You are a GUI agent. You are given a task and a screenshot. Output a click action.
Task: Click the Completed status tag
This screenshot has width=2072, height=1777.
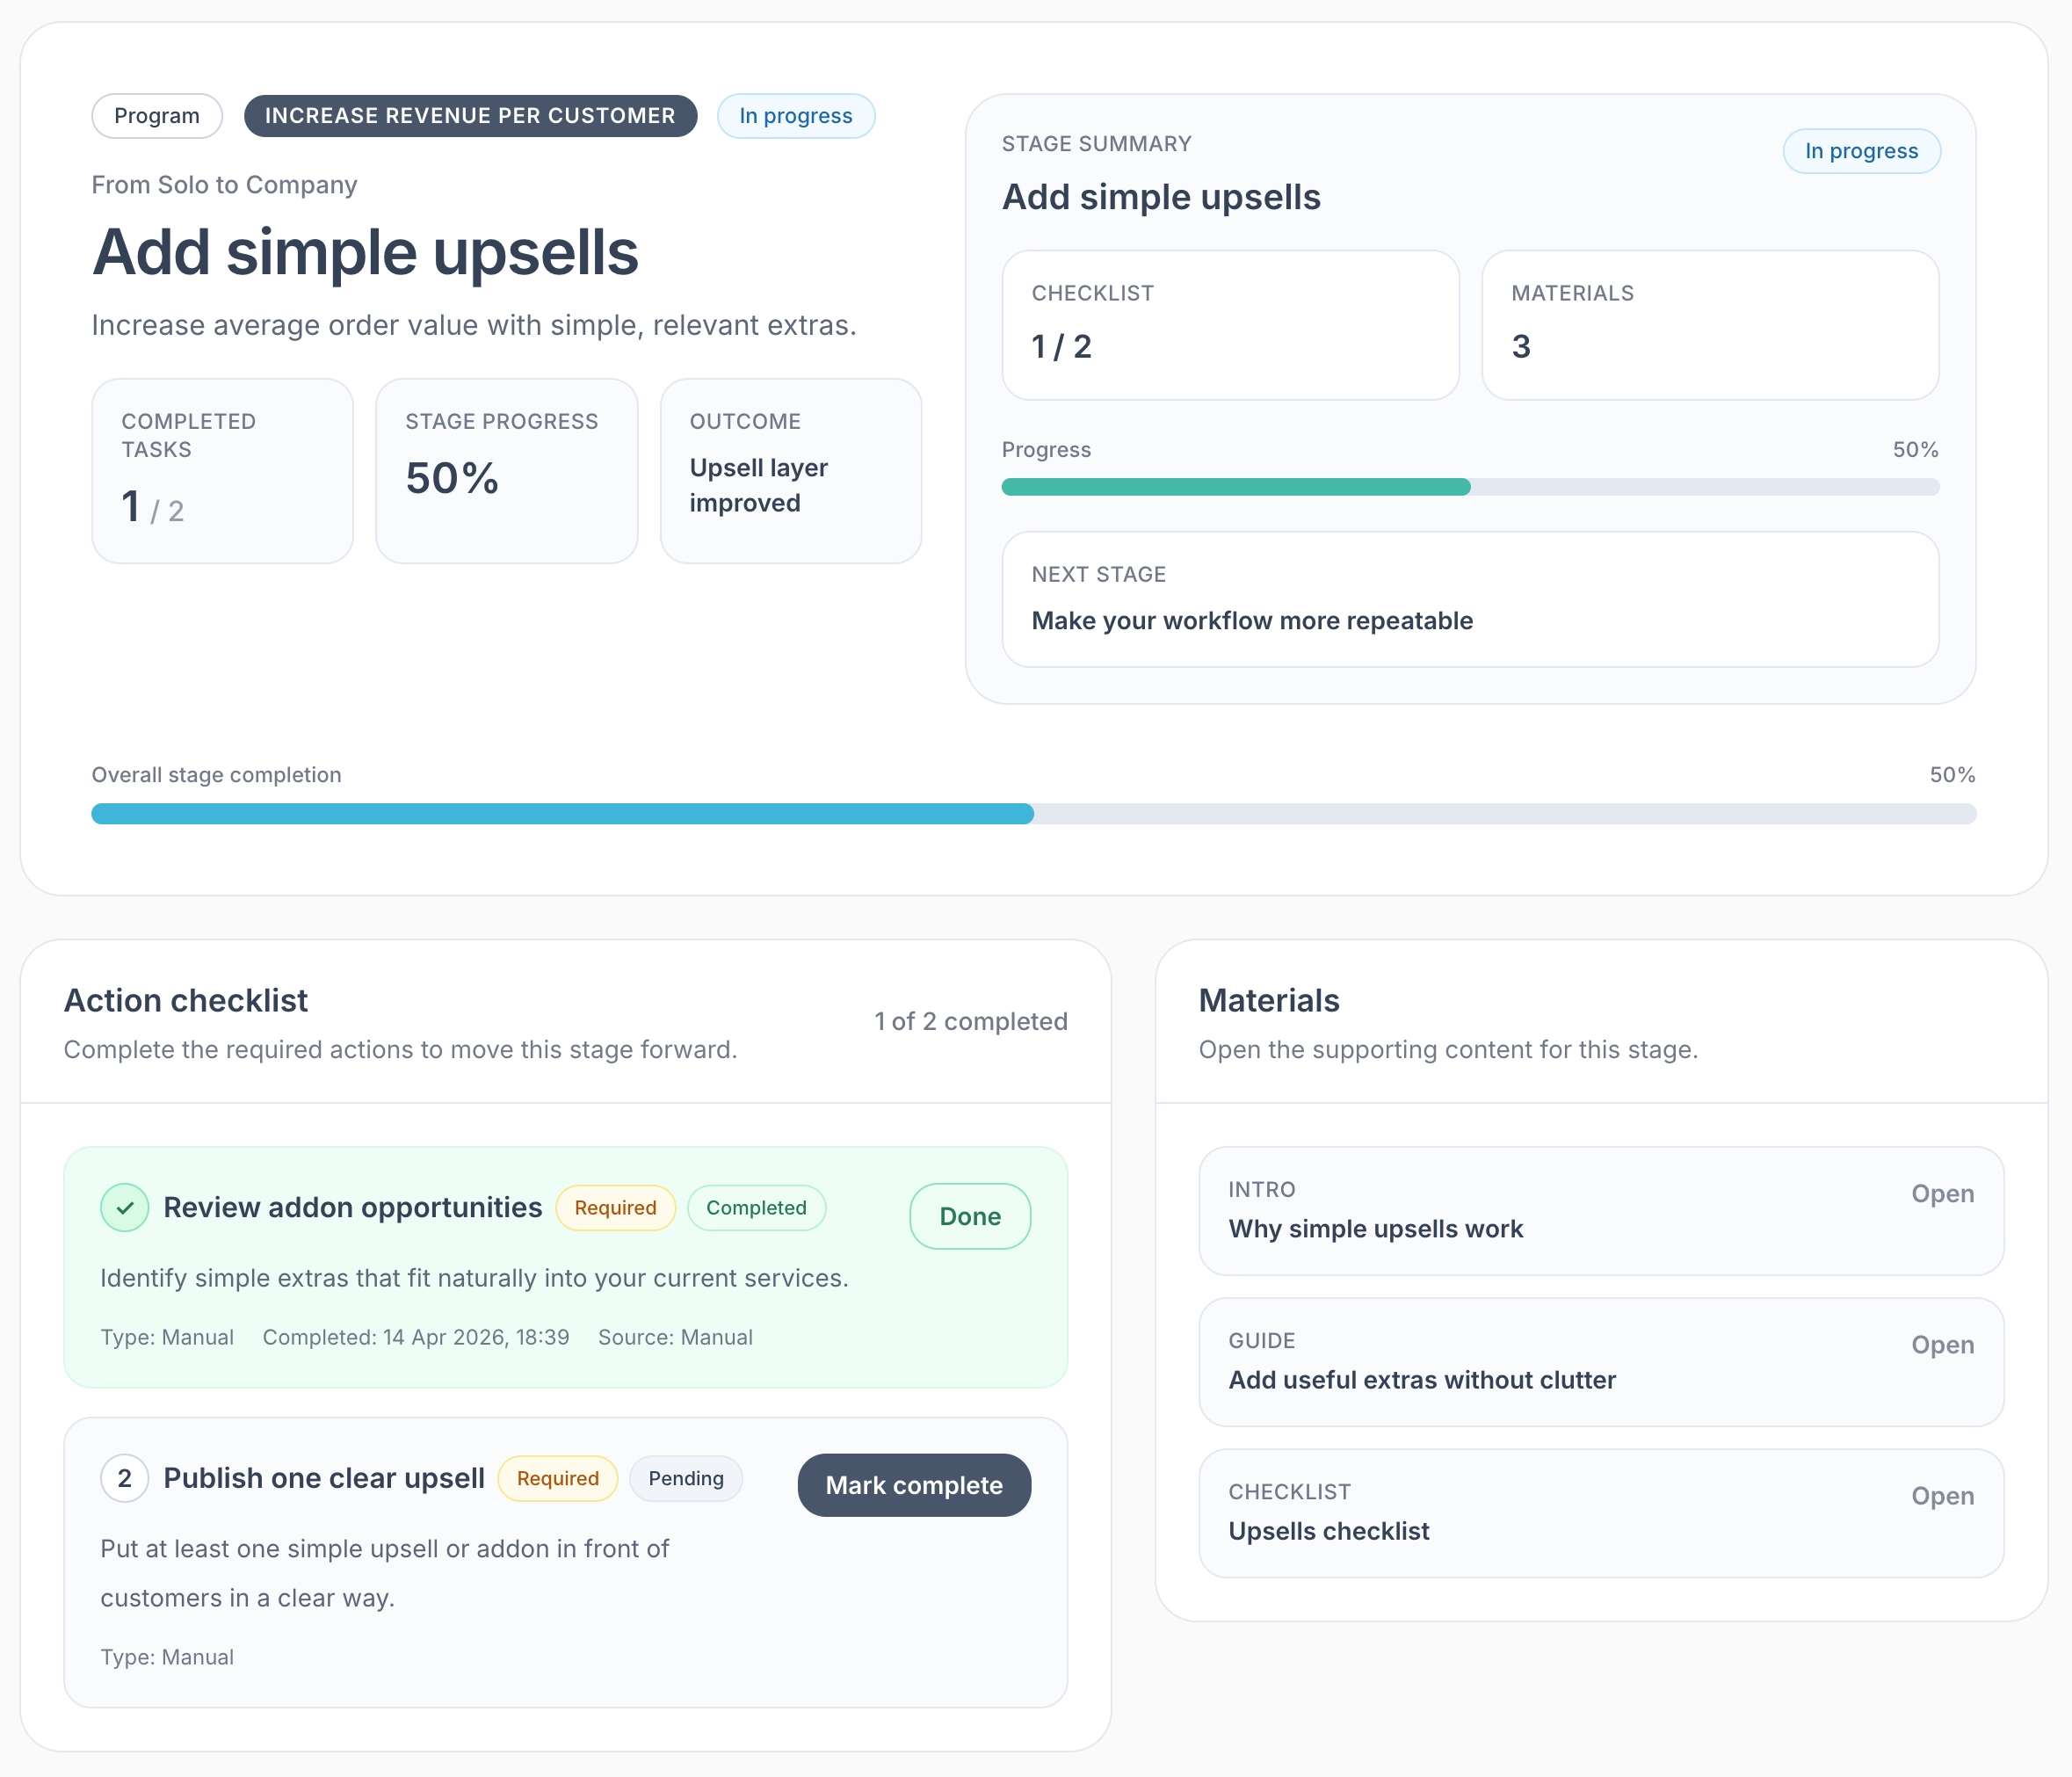tap(756, 1208)
